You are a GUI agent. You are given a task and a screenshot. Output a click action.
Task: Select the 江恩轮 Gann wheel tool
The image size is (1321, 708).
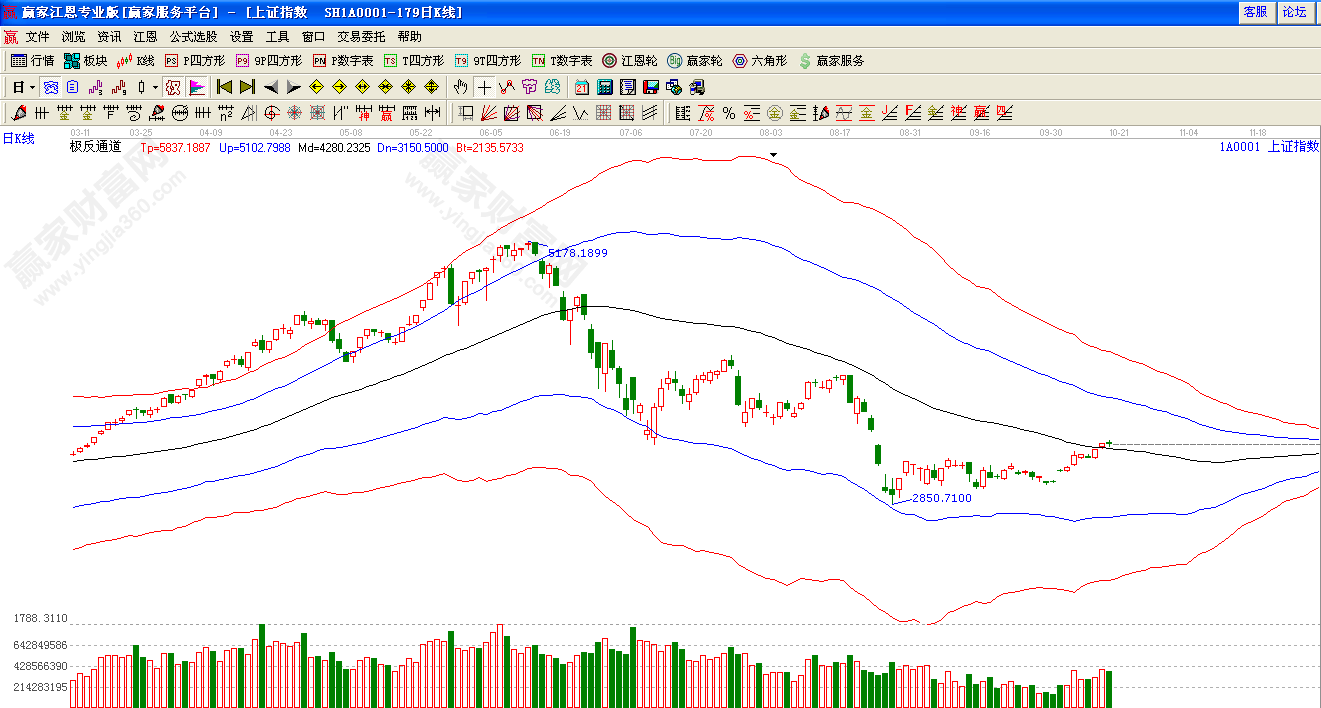coord(631,61)
